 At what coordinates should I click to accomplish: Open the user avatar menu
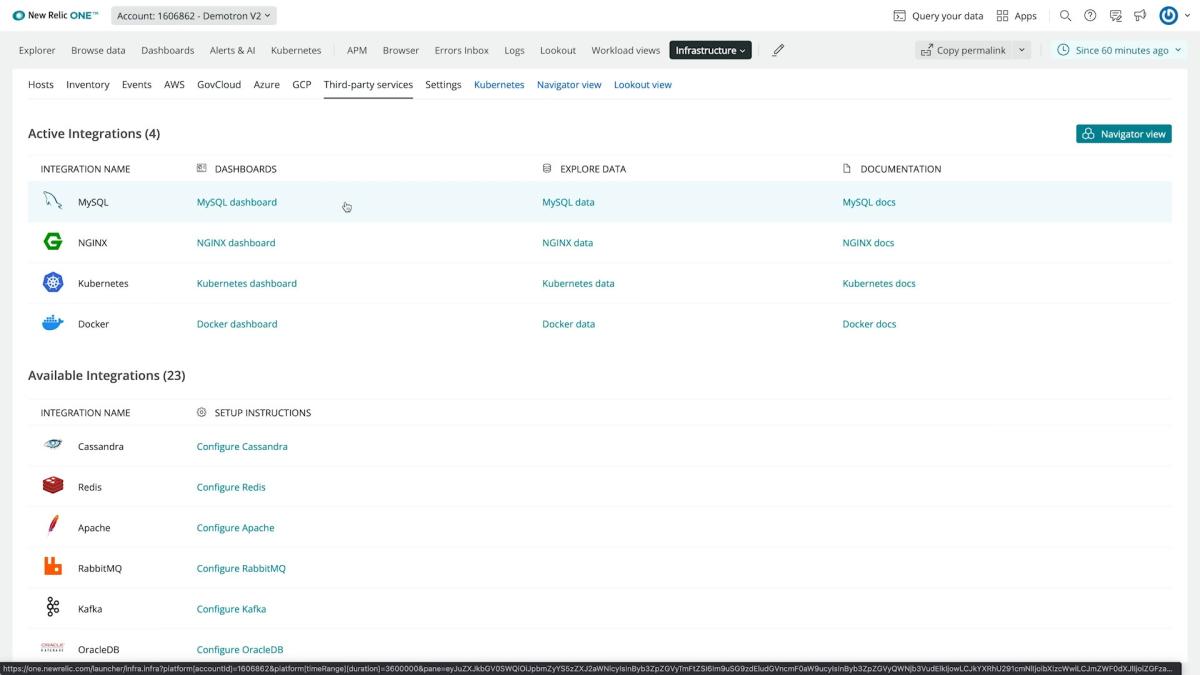pyautogui.click(x=1168, y=16)
